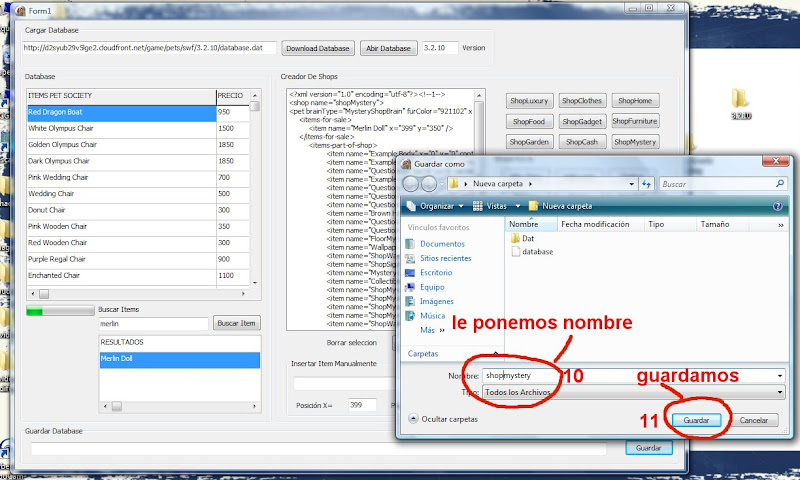
Task: Open Imágenes in favorite links
Action: (x=436, y=301)
